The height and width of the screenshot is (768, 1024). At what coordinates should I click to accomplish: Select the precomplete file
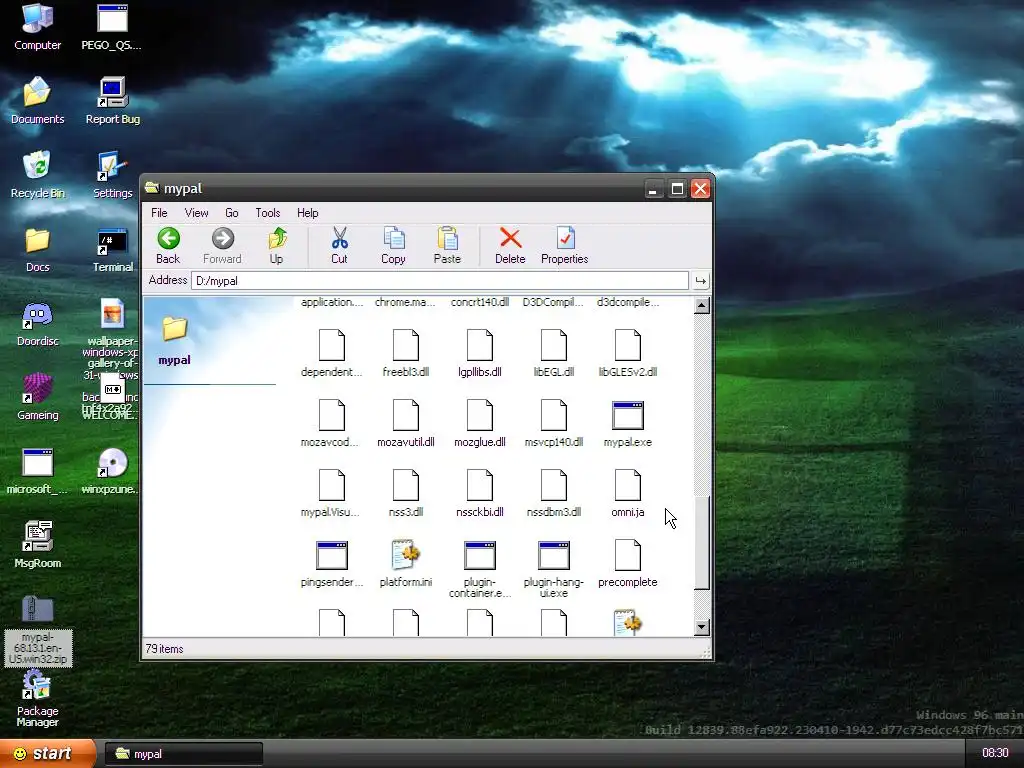[628, 563]
